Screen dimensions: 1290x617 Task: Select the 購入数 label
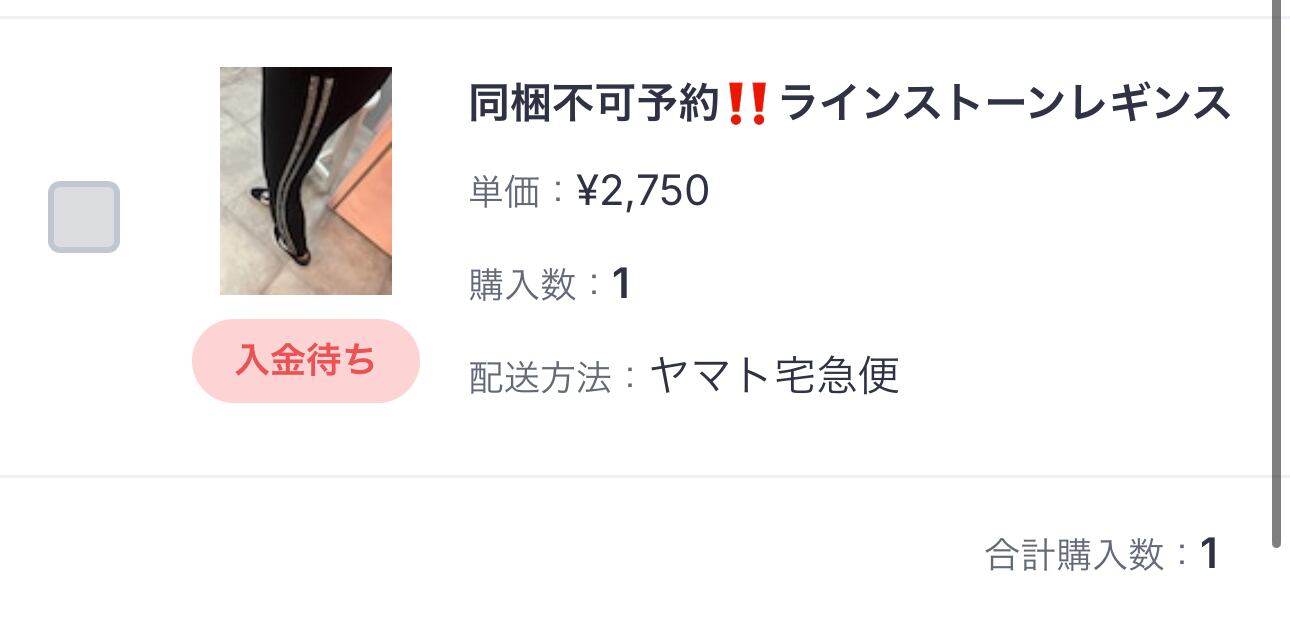click(x=523, y=285)
